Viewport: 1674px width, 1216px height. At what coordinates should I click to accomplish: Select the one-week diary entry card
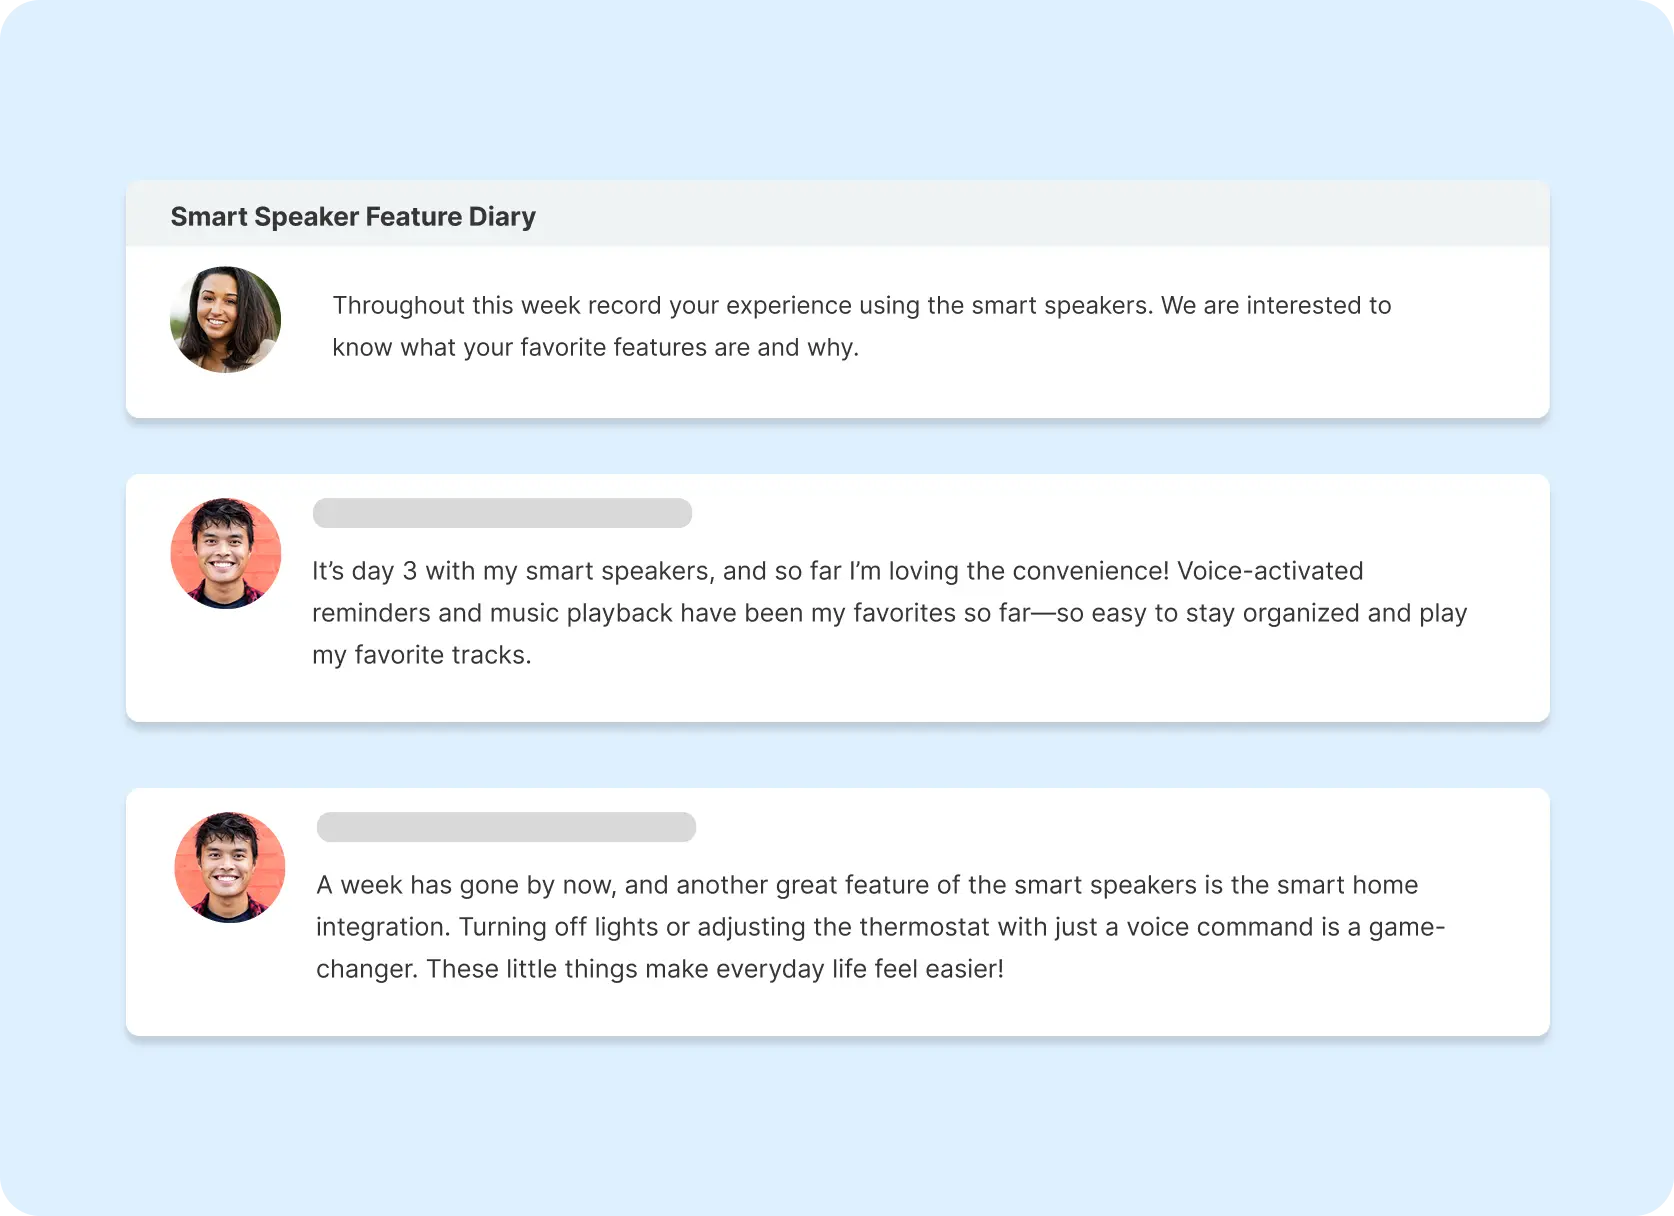[838, 912]
